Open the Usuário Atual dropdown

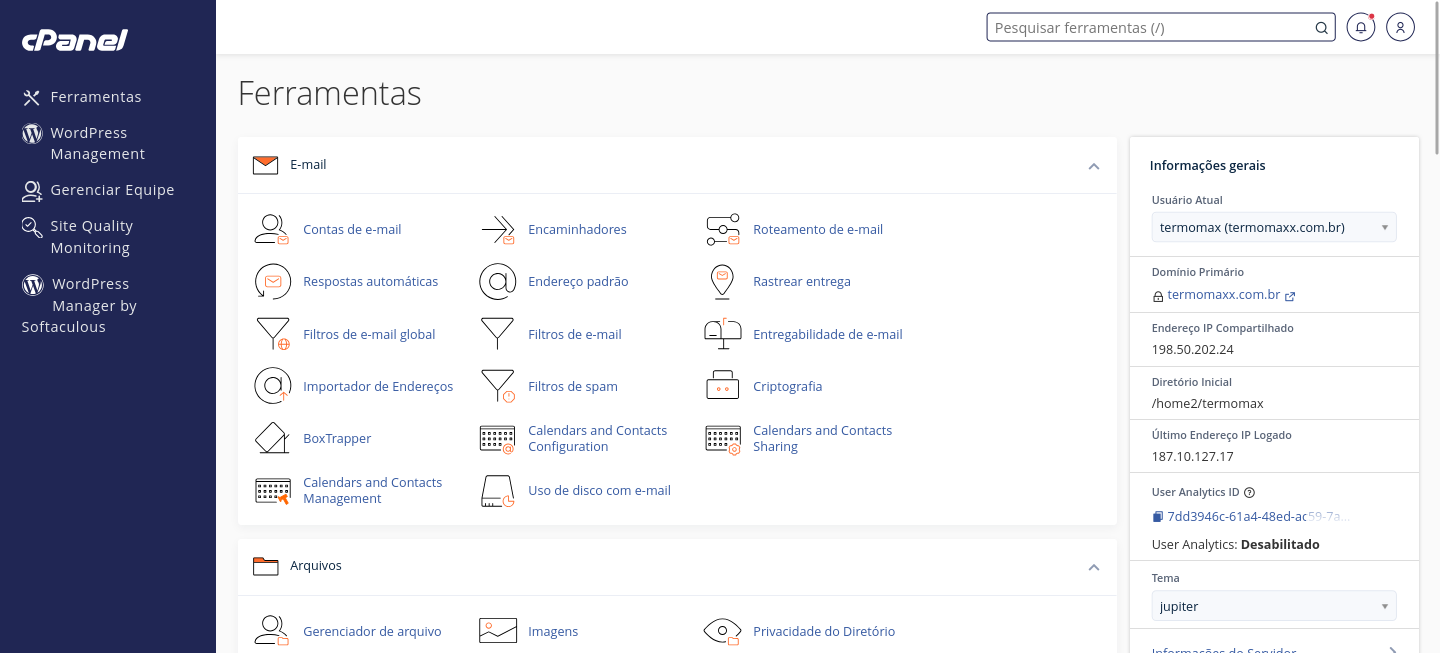[x=1273, y=227]
